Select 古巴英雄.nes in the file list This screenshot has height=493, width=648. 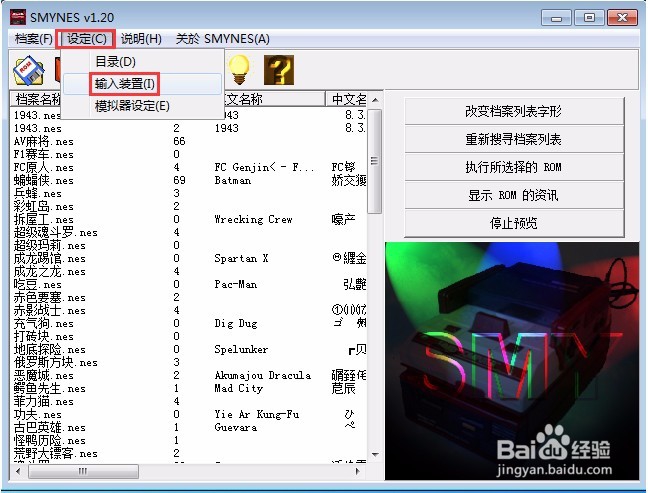coord(50,428)
